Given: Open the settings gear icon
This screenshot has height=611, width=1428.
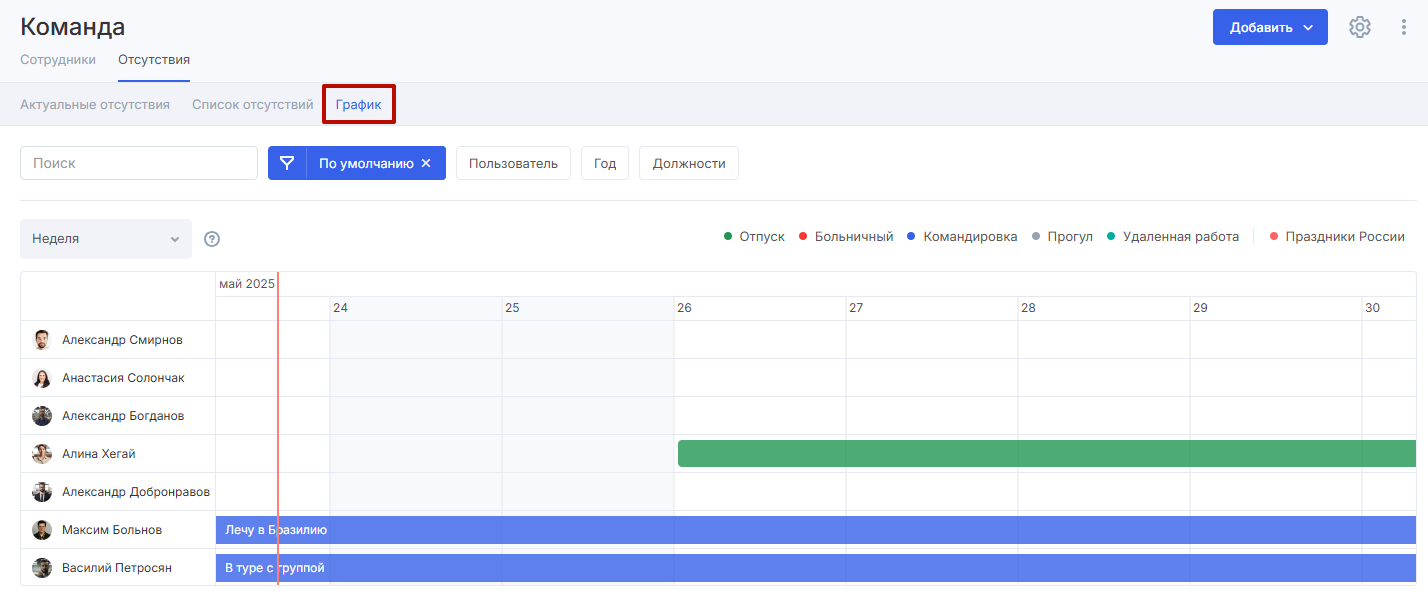Looking at the screenshot, I should point(1359,27).
